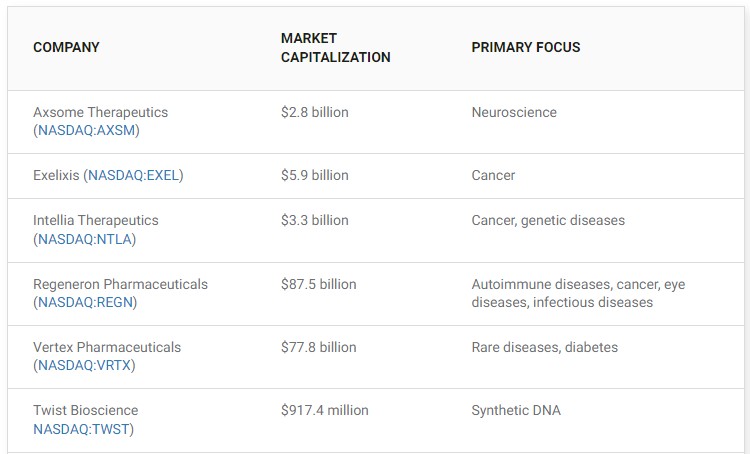
Task: Select the Exelixis $5.9 billion cell
Action: [x=315, y=175]
